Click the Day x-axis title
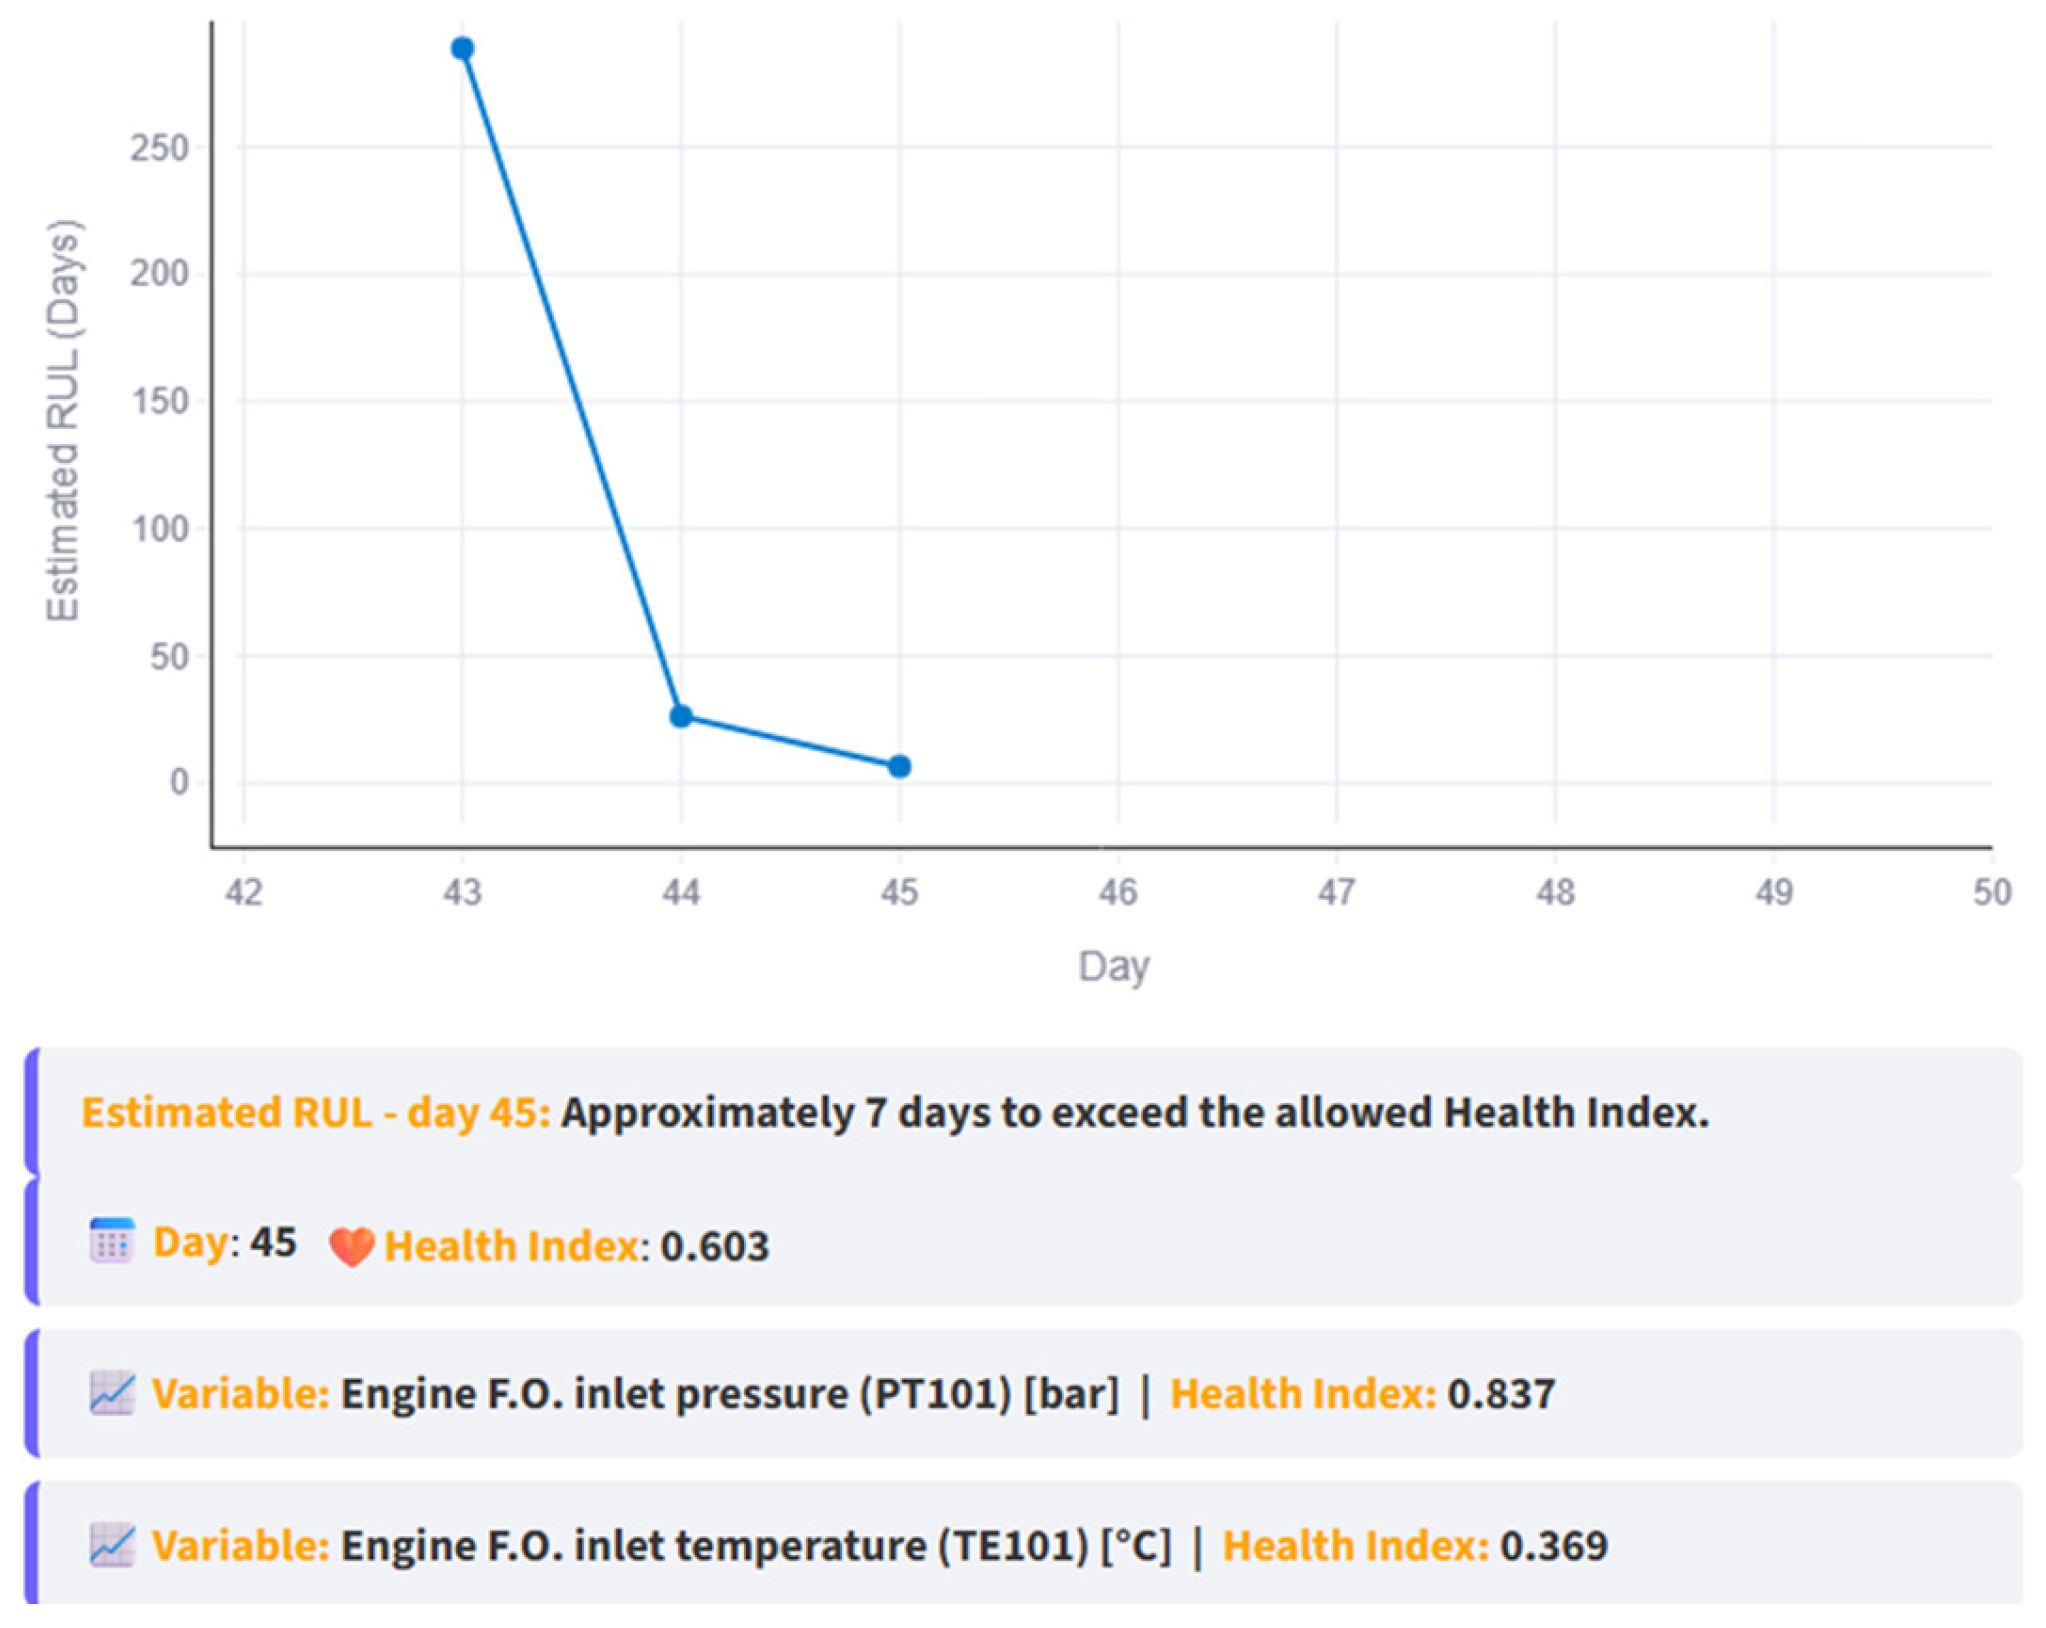 (1113, 967)
